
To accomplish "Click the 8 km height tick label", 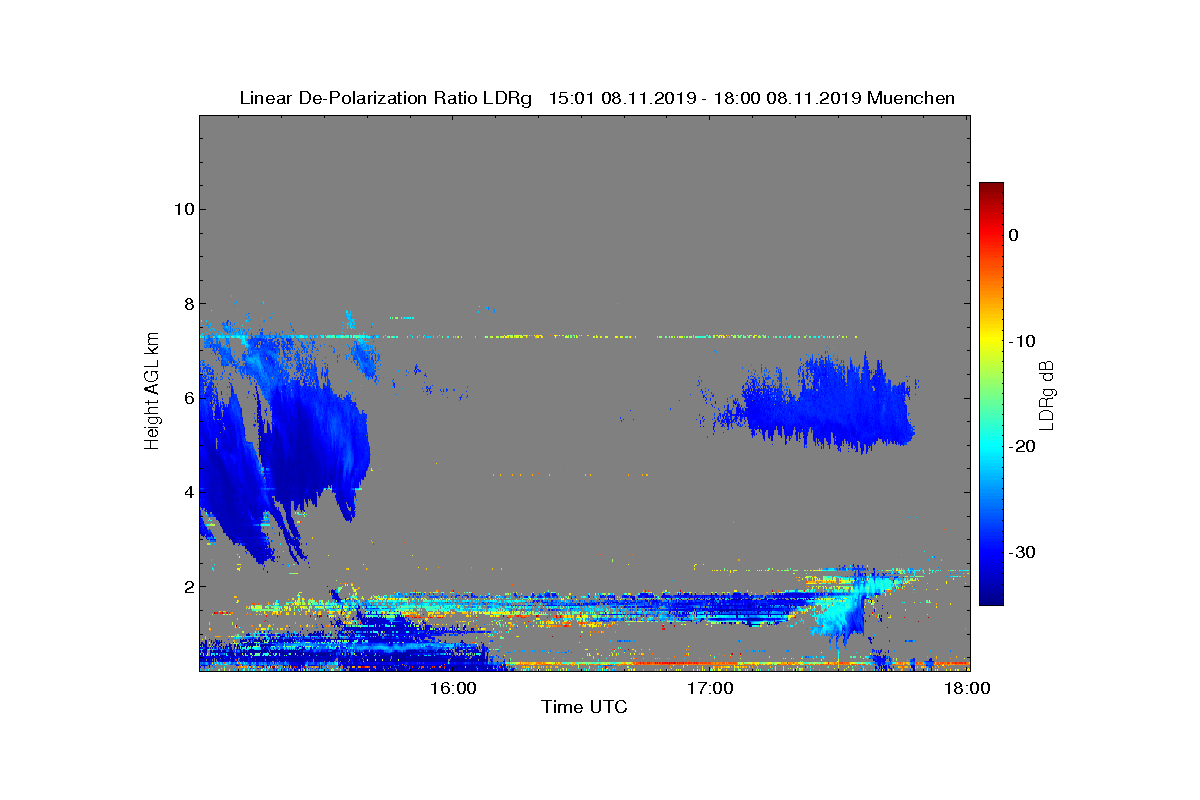I will [x=188, y=303].
